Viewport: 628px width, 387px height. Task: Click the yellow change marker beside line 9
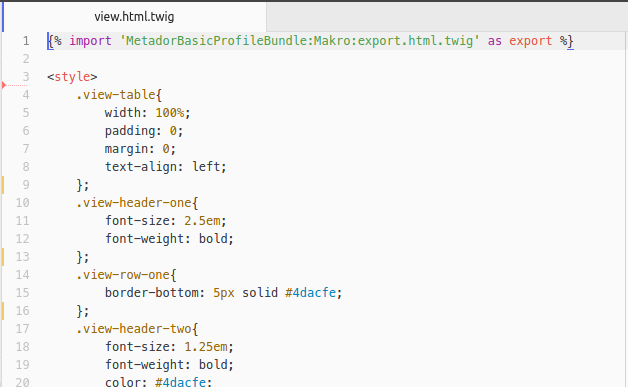tap(3, 185)
